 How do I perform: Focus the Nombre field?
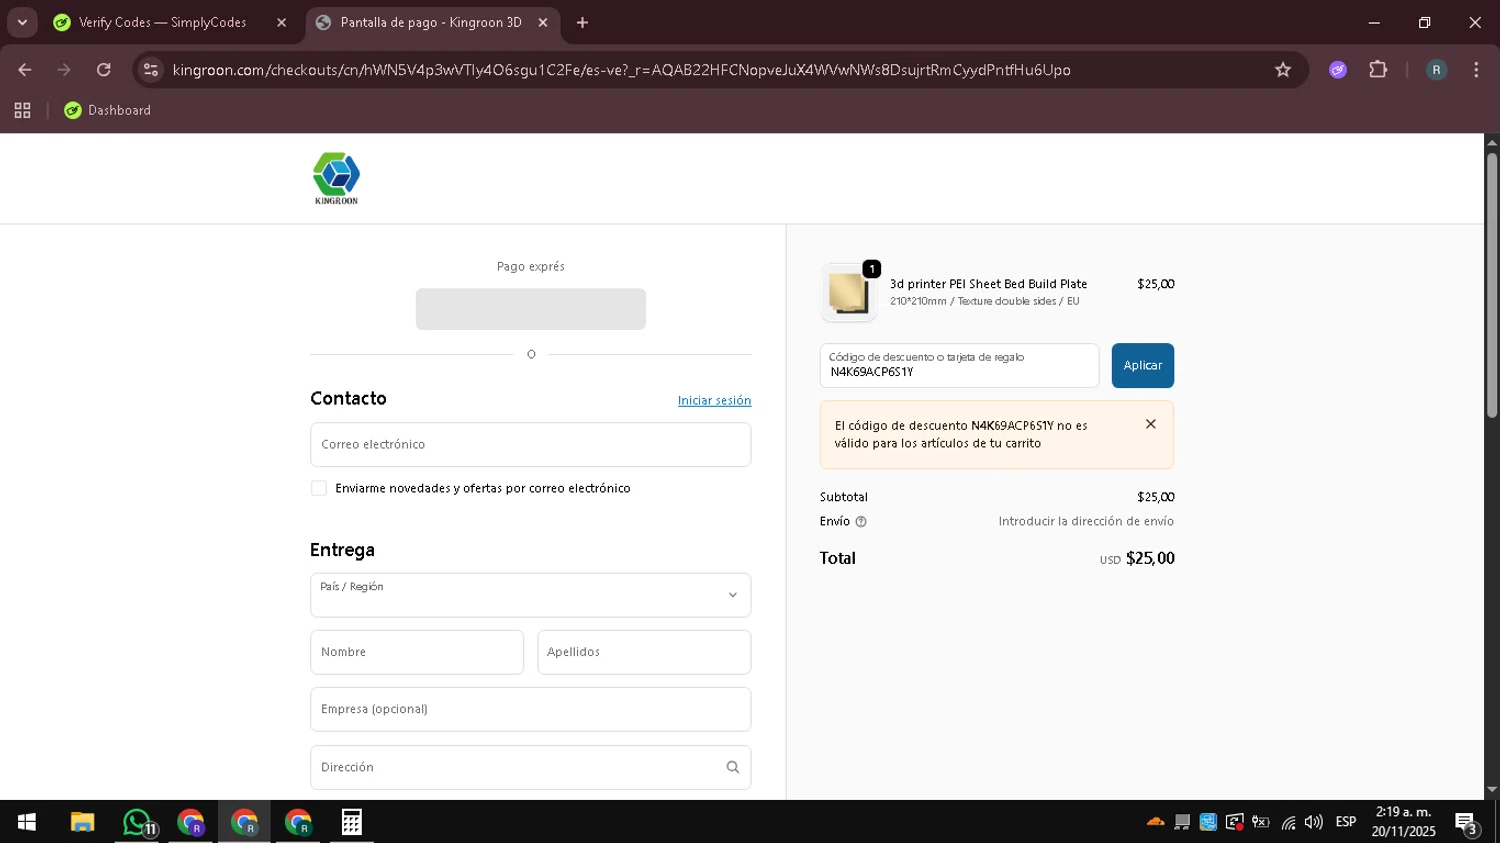417,652
